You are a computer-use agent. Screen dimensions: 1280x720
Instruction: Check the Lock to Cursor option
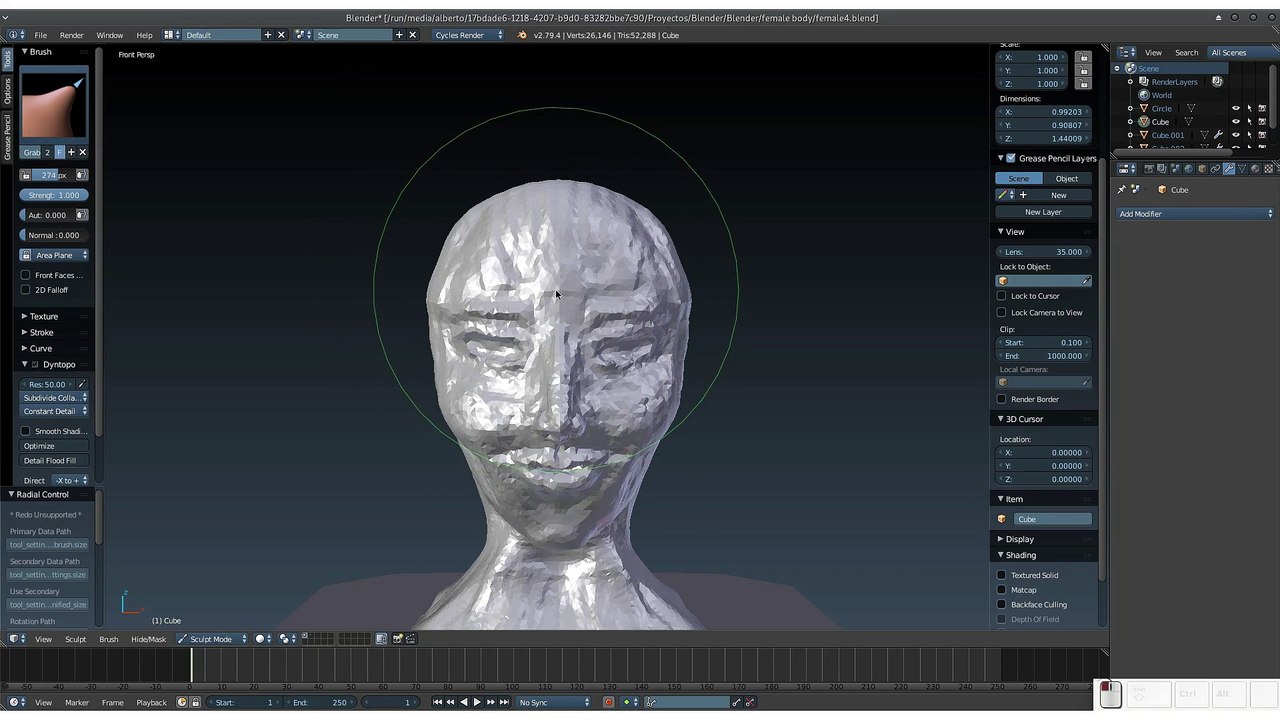(1002, 296)
